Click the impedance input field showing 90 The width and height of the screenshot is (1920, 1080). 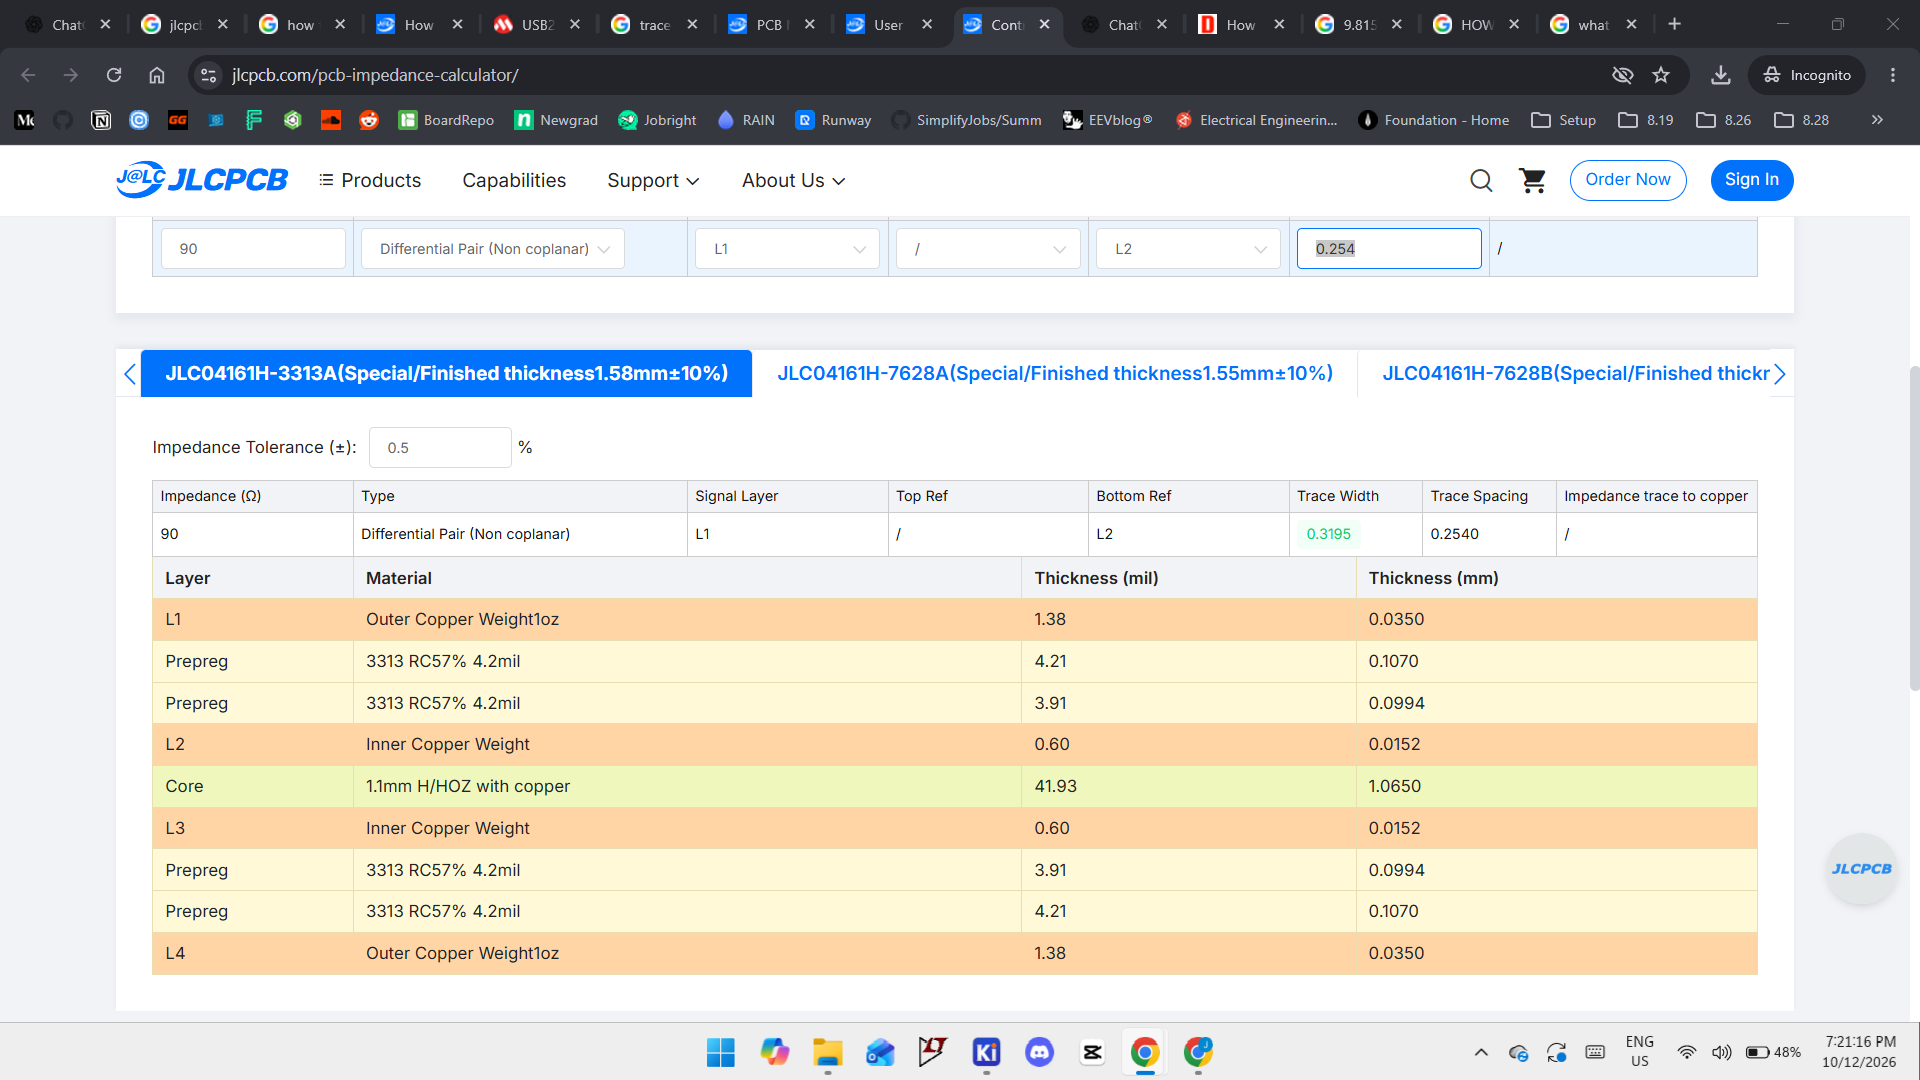pyautogui.click(x=253, y=249)
